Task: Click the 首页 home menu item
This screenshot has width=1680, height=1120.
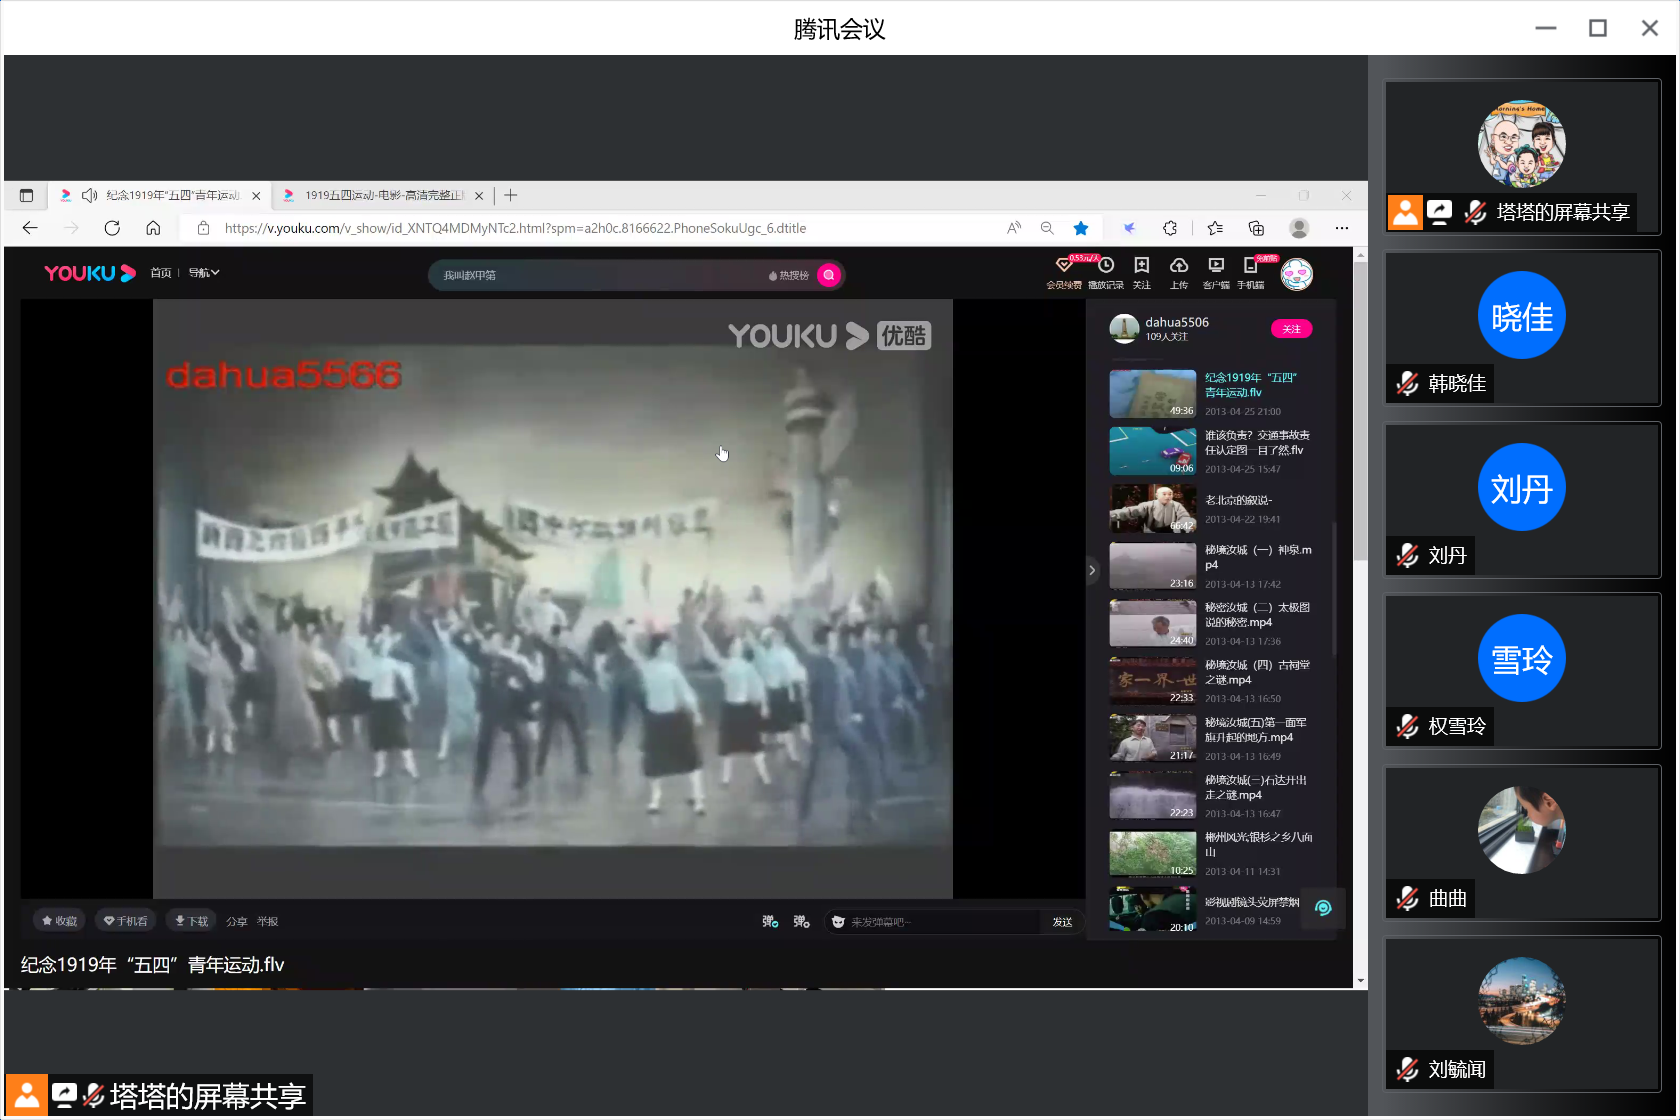Action: pos(161,273)
